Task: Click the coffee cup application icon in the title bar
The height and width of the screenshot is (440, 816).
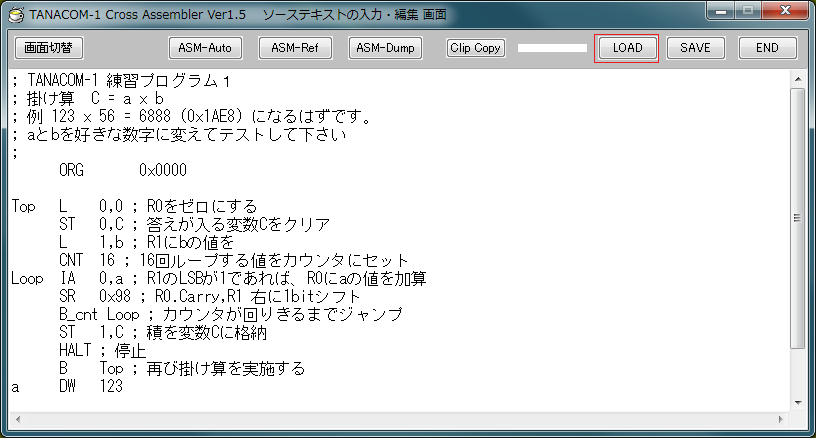Action: click(x=16, y=15)
